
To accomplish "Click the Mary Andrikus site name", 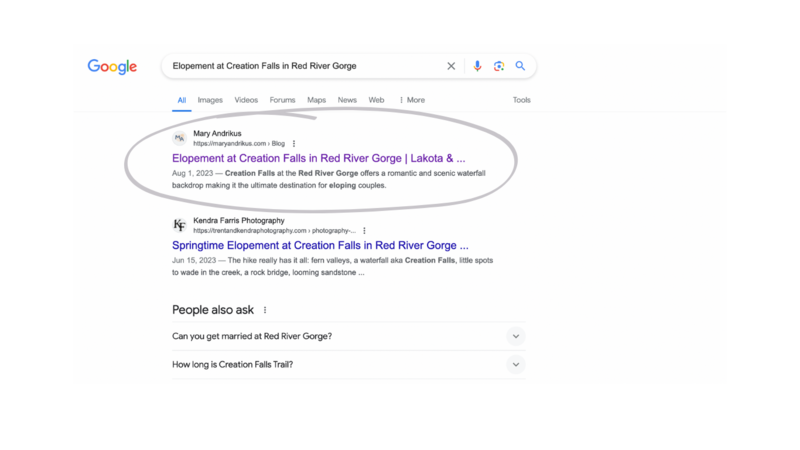I will (x=217, y=133).
